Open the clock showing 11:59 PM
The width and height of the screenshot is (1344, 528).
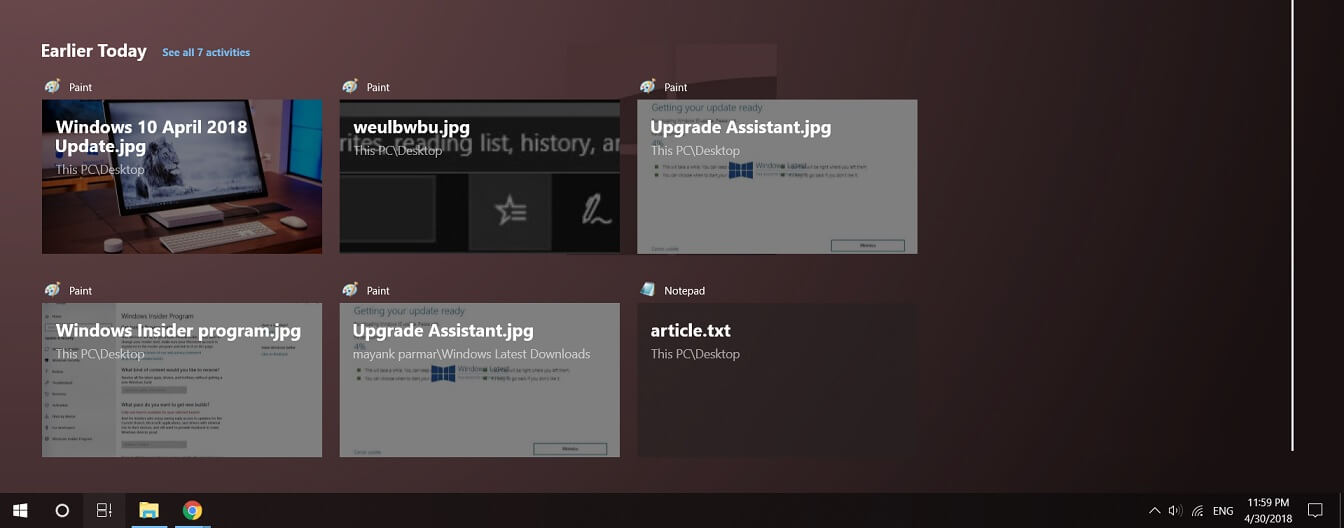coord(1268,510)
